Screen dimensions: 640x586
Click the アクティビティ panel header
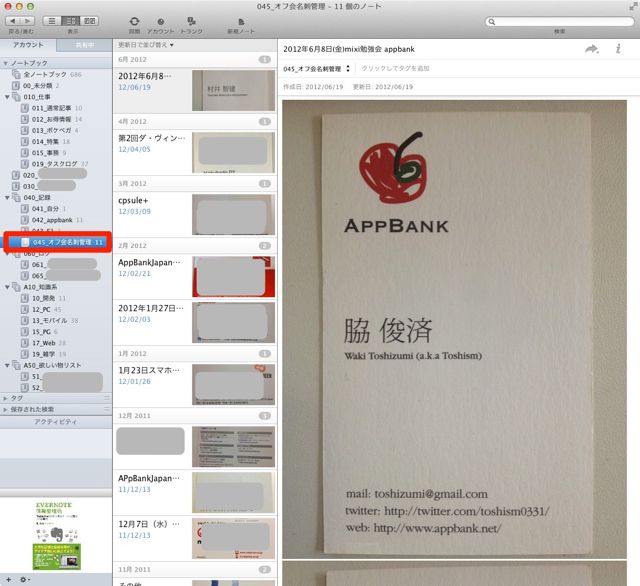(x=56, y=422)
